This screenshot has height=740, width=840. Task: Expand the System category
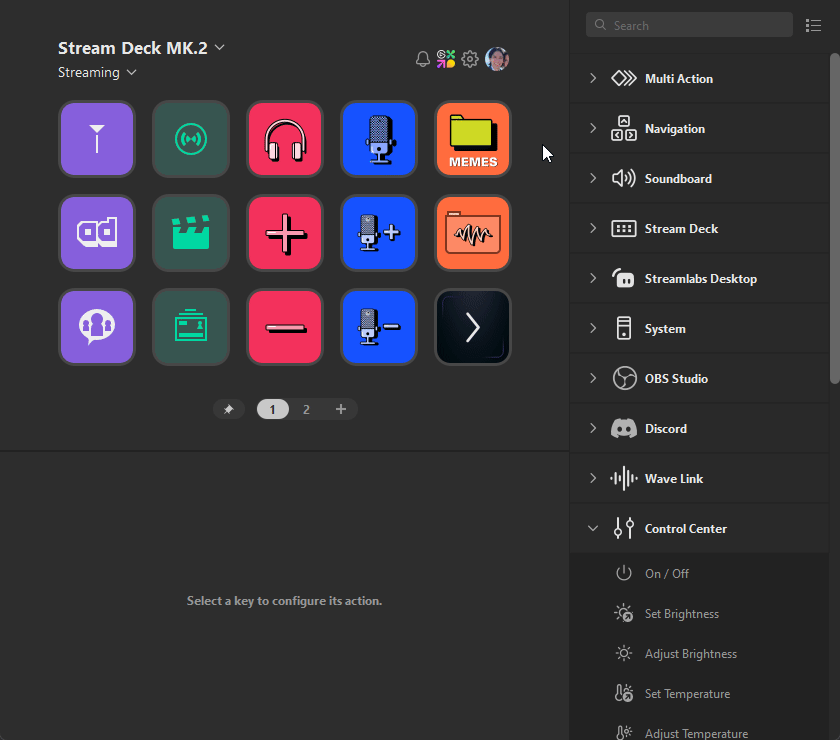point(699,328)
